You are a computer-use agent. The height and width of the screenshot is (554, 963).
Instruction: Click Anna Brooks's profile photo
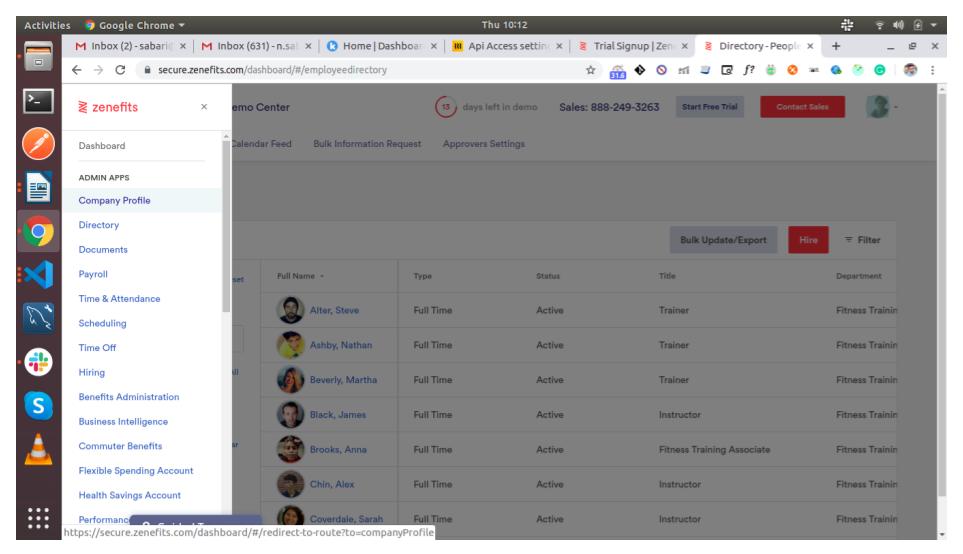tap(290, 450)
